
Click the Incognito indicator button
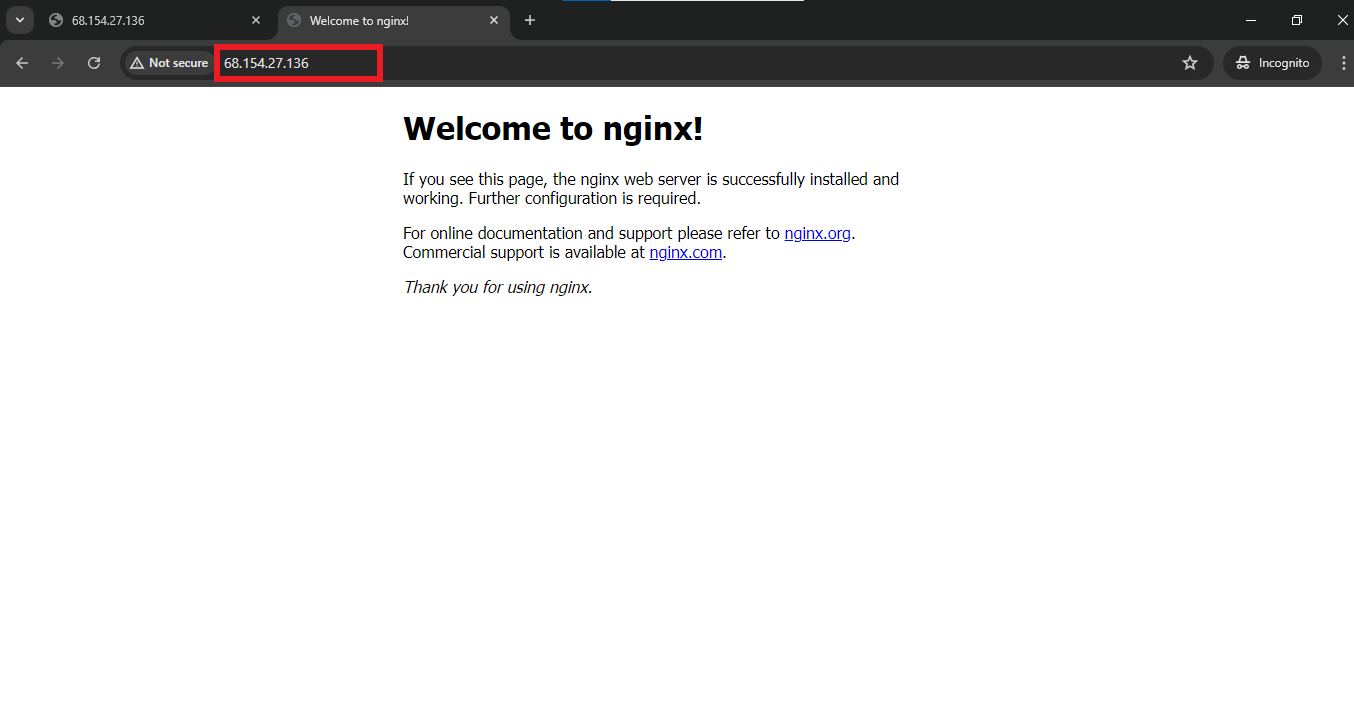(1272, 63)
